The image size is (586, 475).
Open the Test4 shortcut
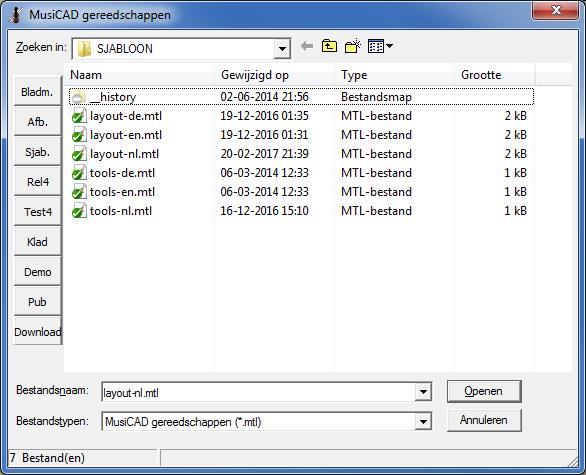tap(37, 212)
